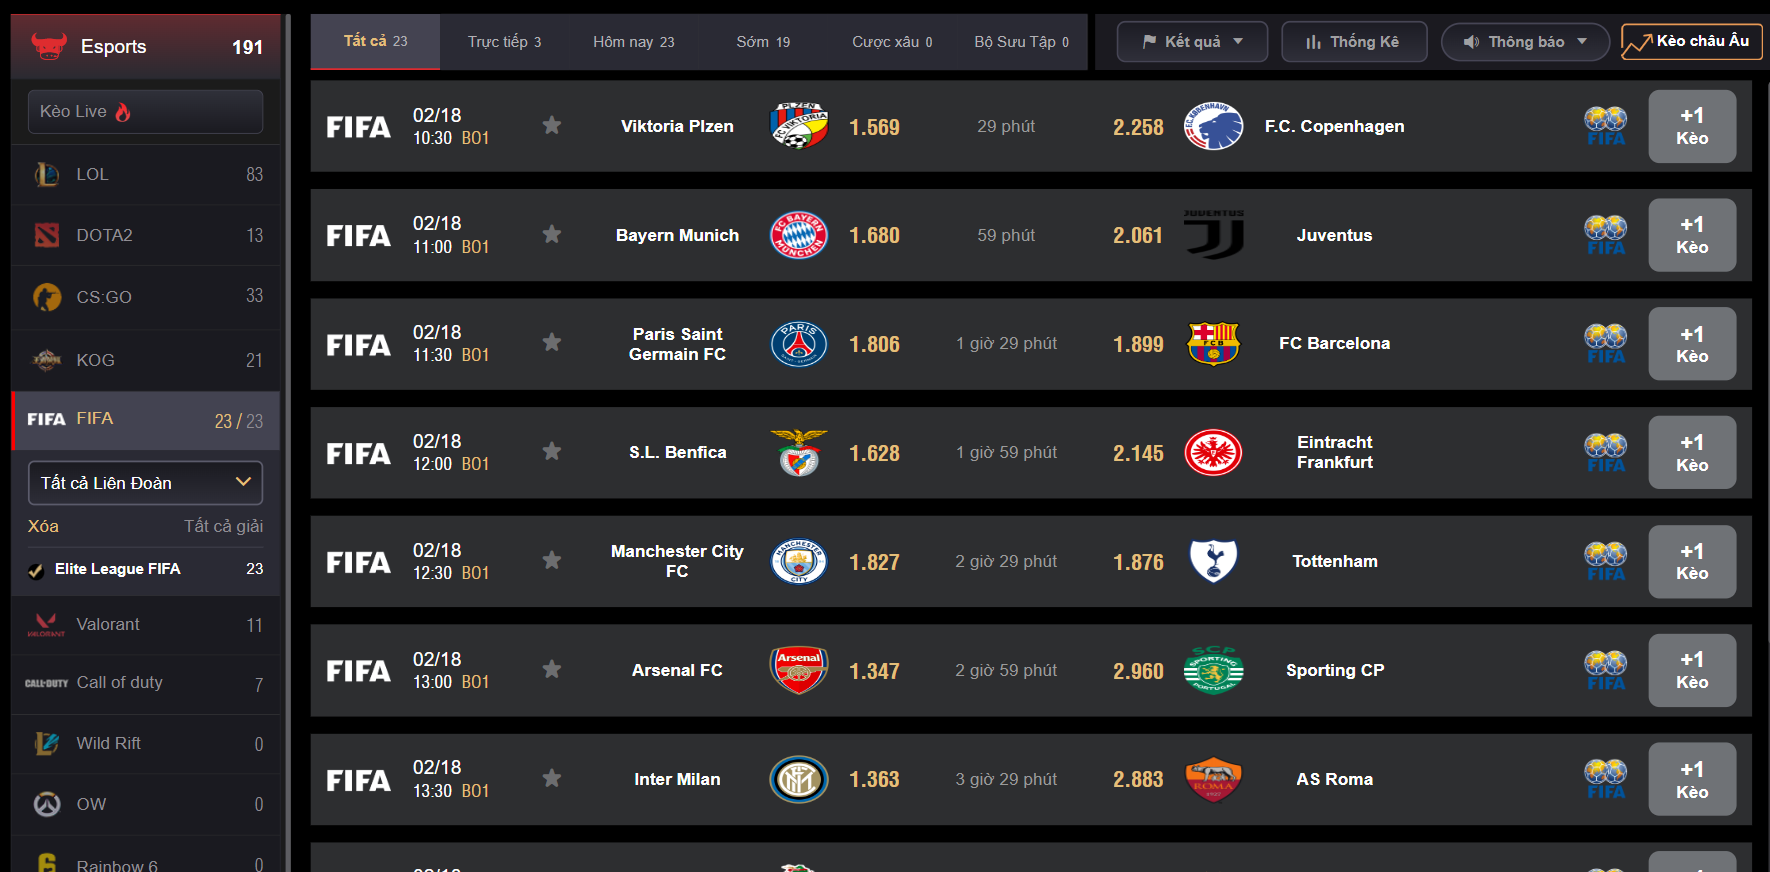Click the Juventus team logo
1770x872 pixels.
(1214, 235)
